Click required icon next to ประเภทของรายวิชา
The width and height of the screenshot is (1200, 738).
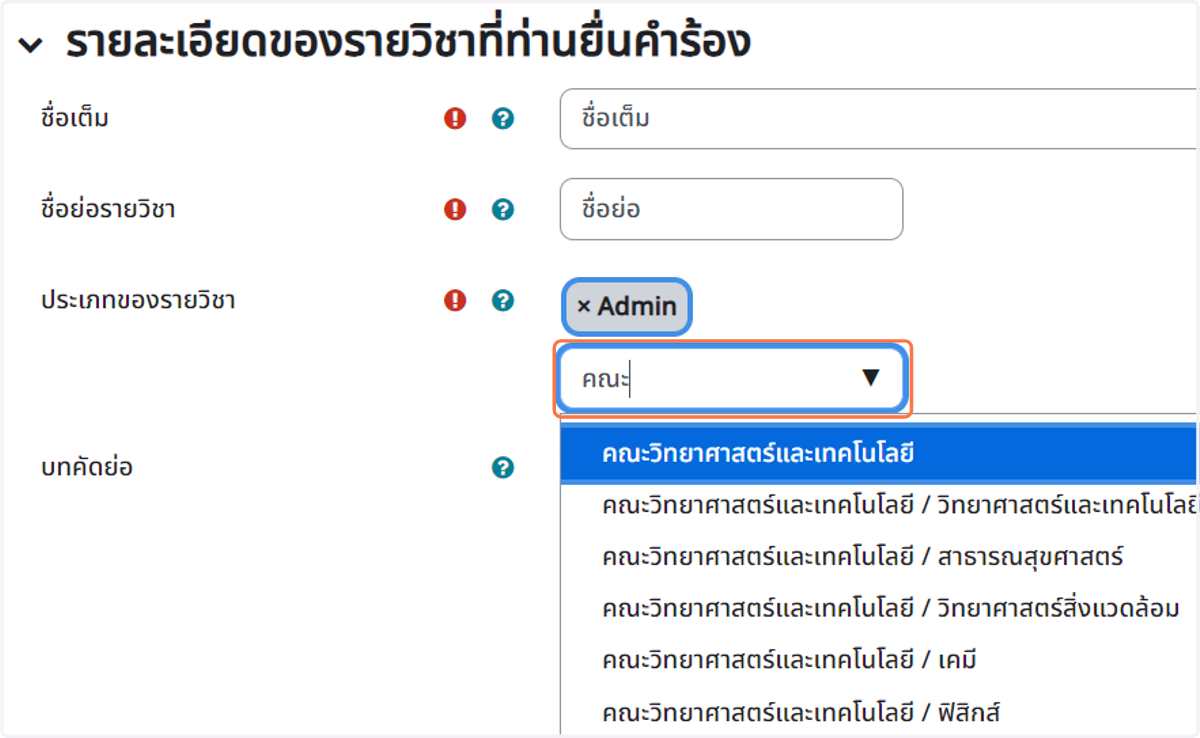[455, 300]
